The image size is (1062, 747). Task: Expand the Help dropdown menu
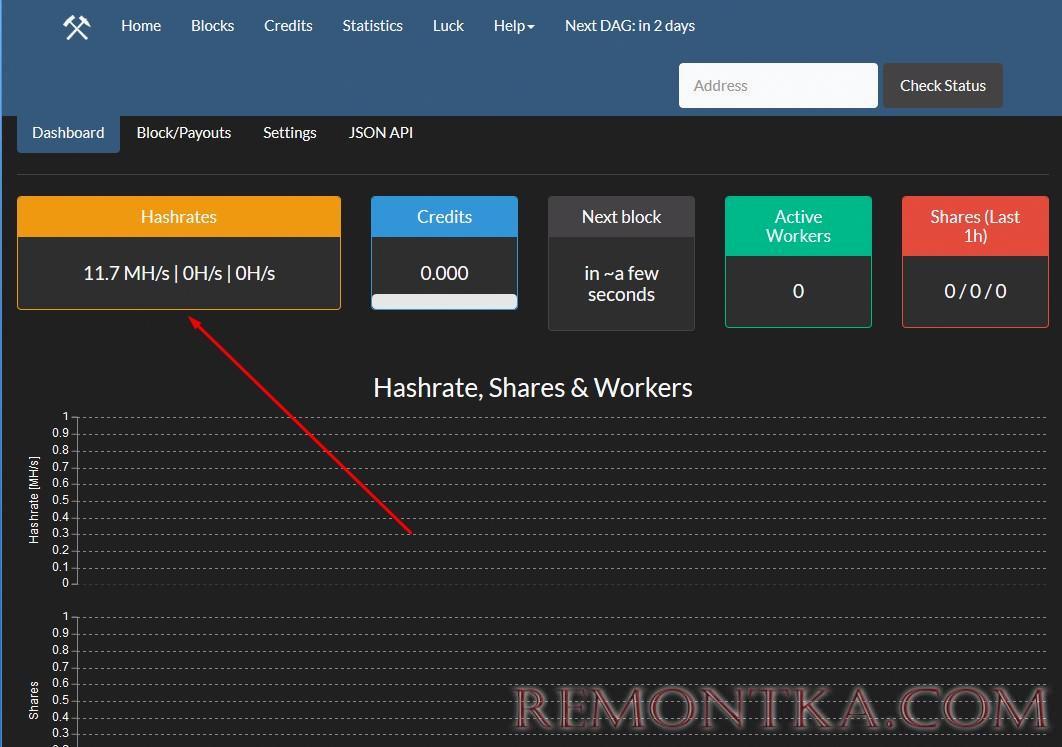coord(513,26)
